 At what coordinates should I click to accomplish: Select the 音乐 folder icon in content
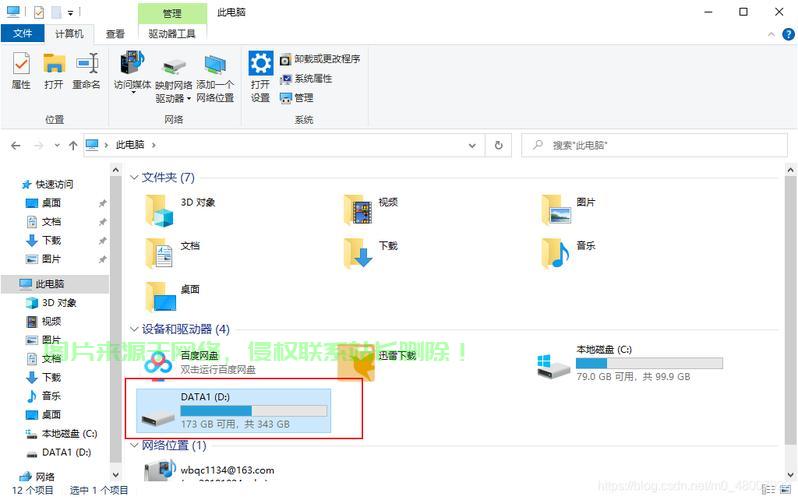[556, 253]
